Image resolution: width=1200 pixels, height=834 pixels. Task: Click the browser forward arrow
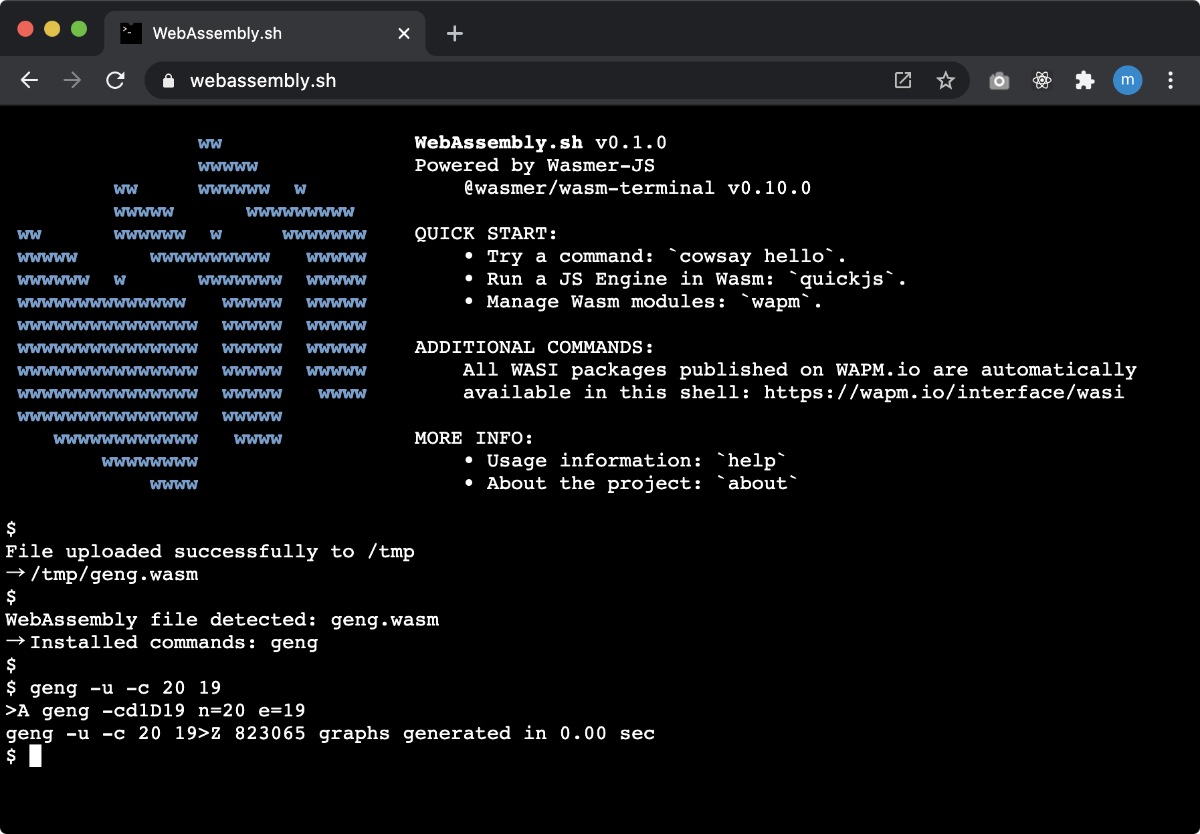pyautogui.click(x=72, y=81)
